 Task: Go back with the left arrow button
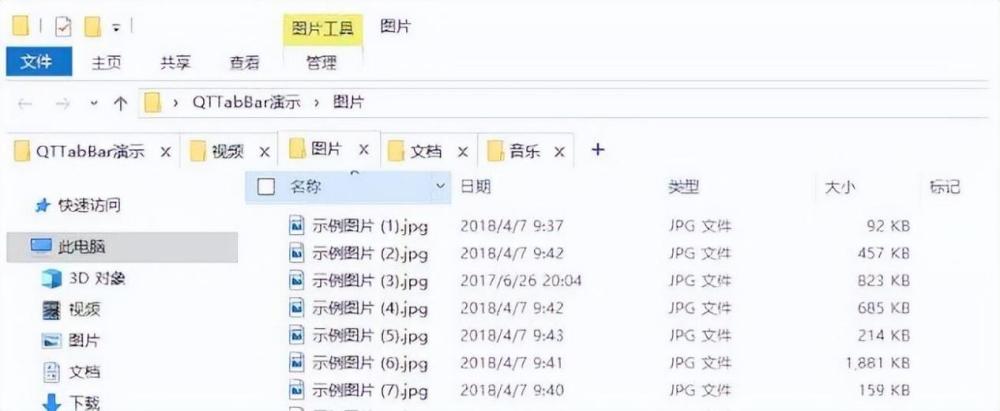(x=24, y=103)
